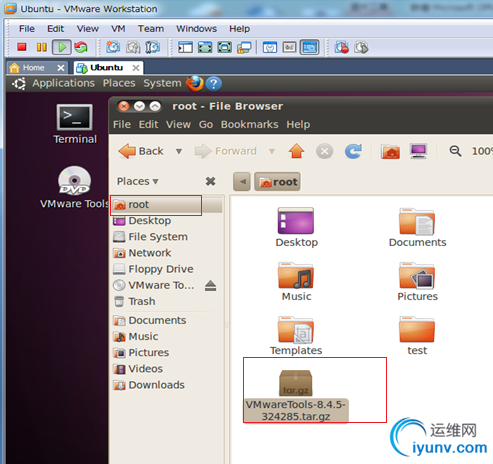Click the revert to snapshot icon

[133, 47]
